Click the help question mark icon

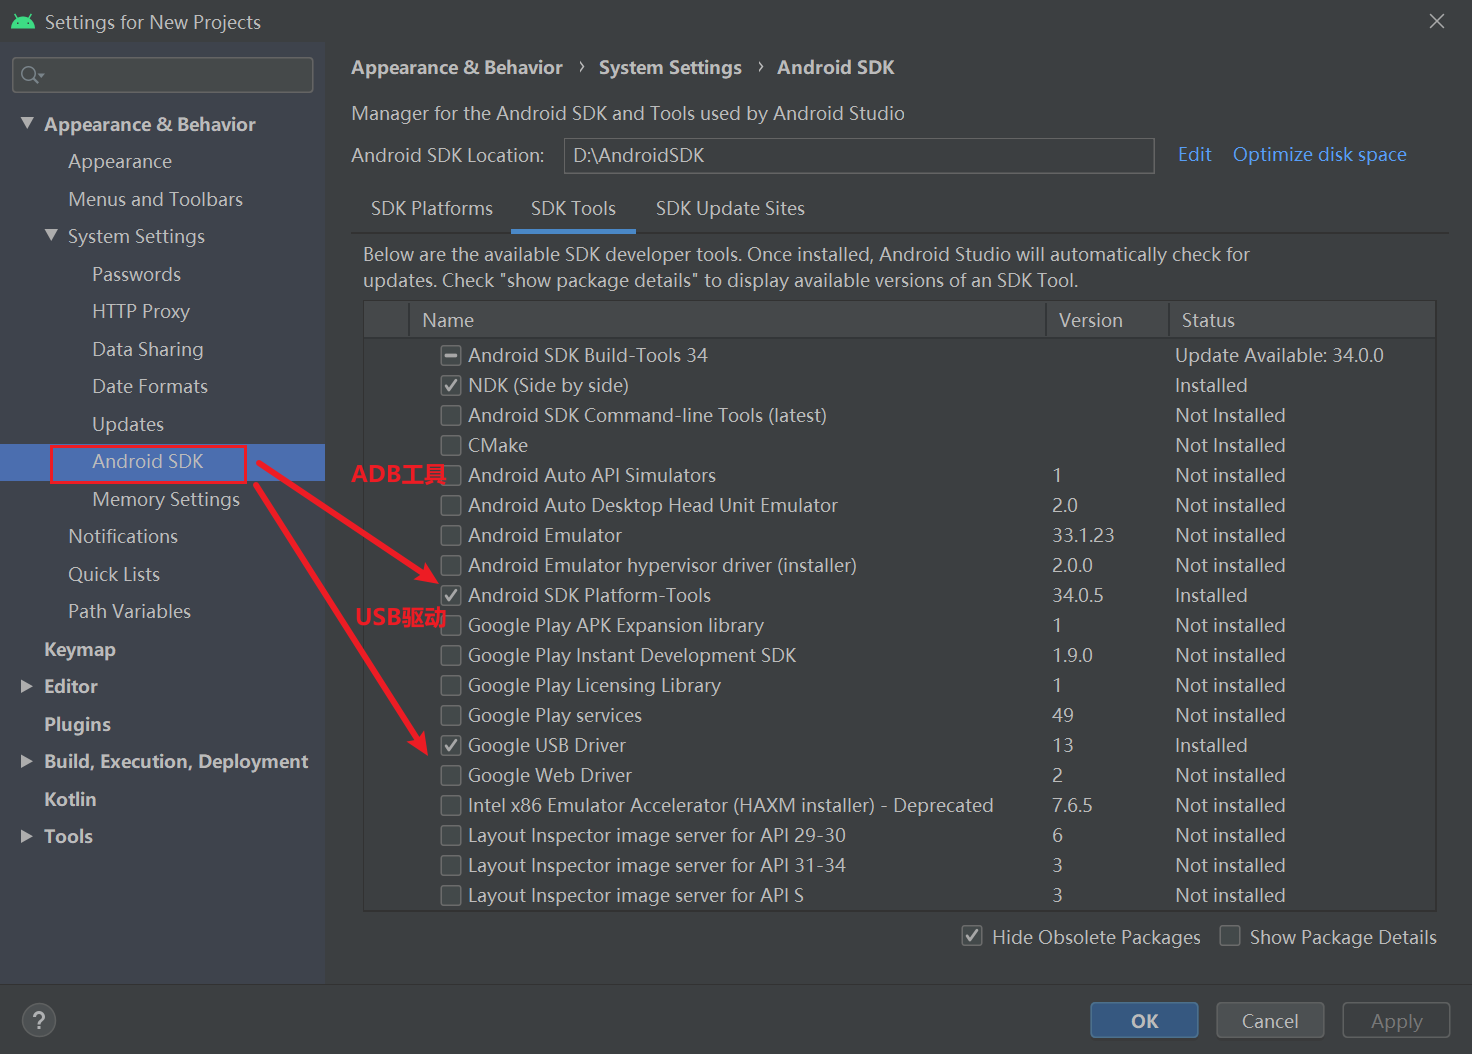click(38, 1020)
